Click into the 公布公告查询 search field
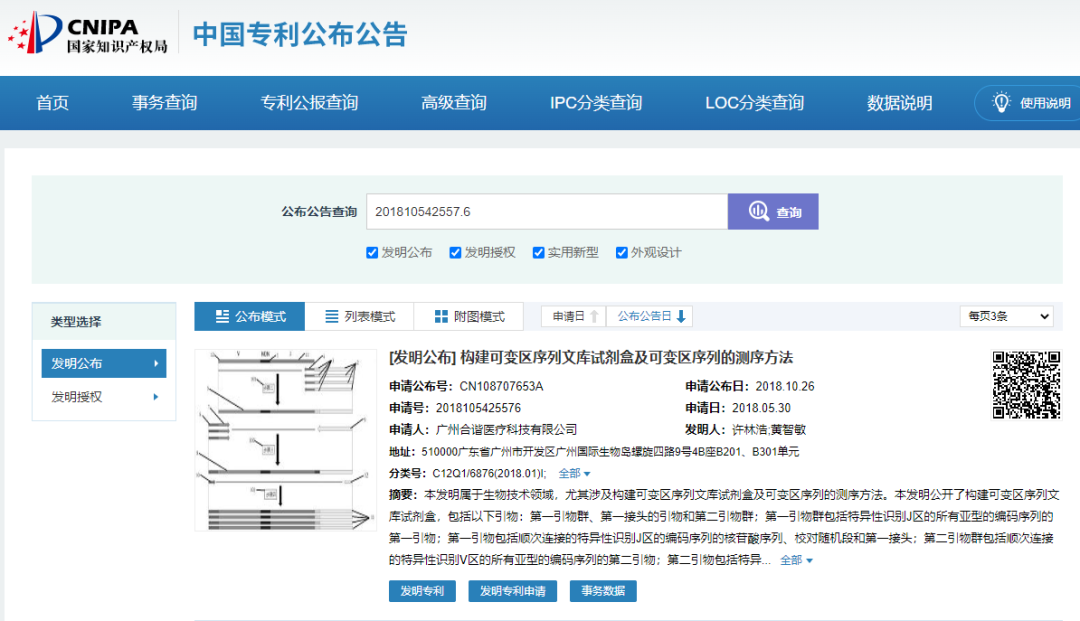 click(x=547, y=211)
